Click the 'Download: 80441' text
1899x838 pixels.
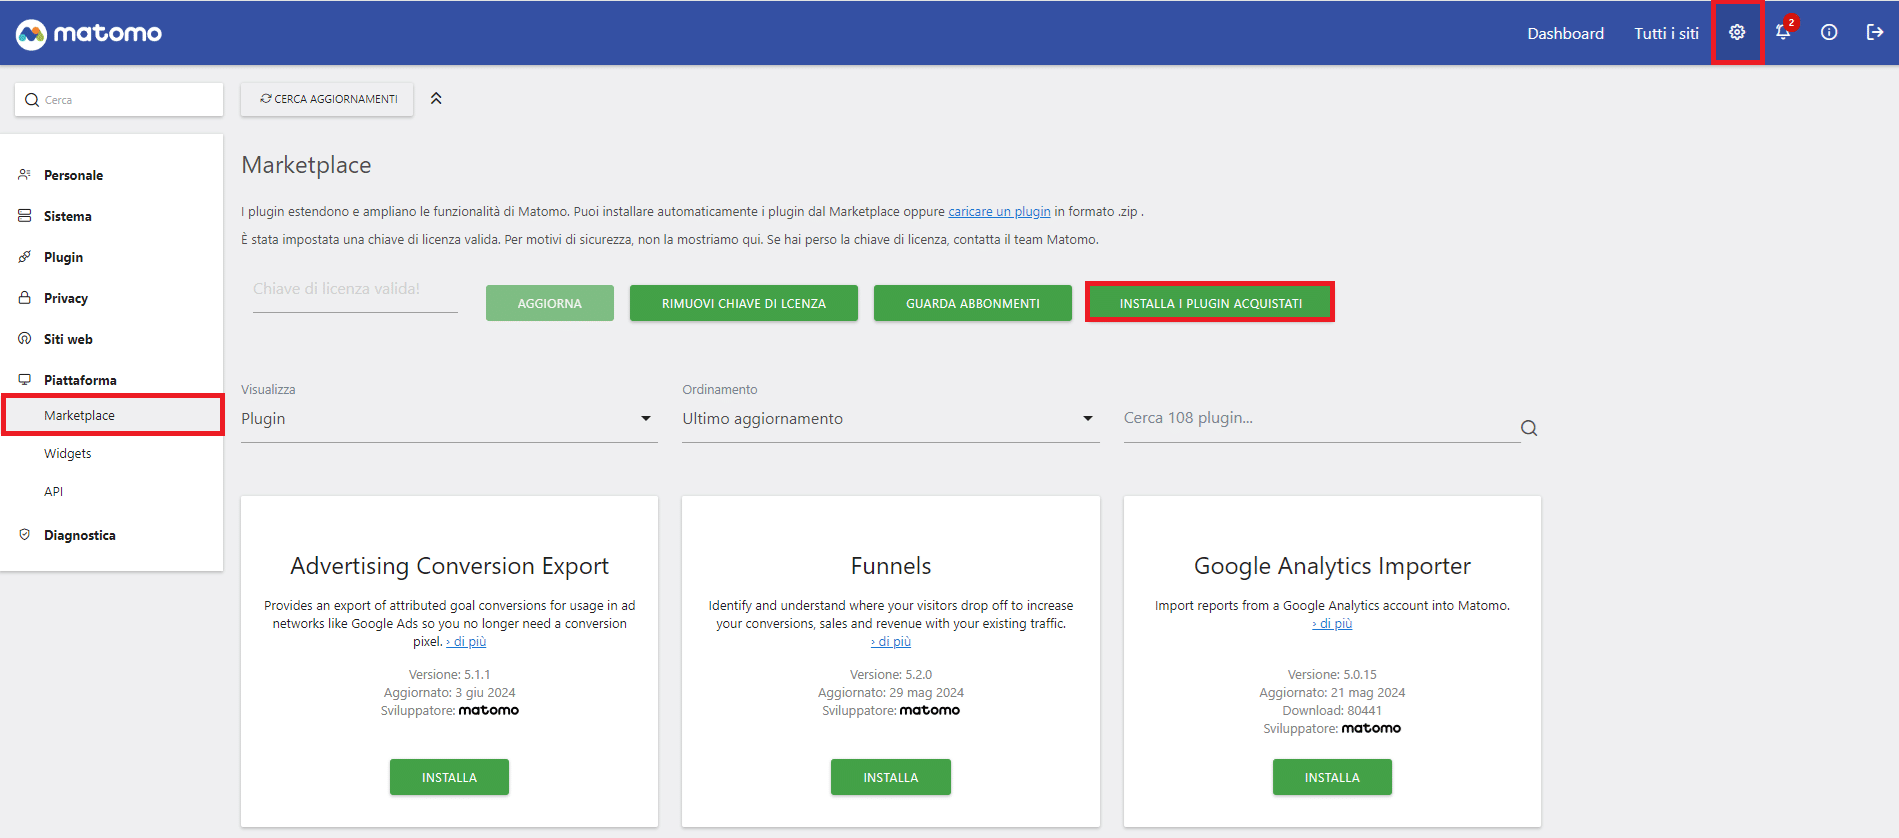[x=1332, y=710]
